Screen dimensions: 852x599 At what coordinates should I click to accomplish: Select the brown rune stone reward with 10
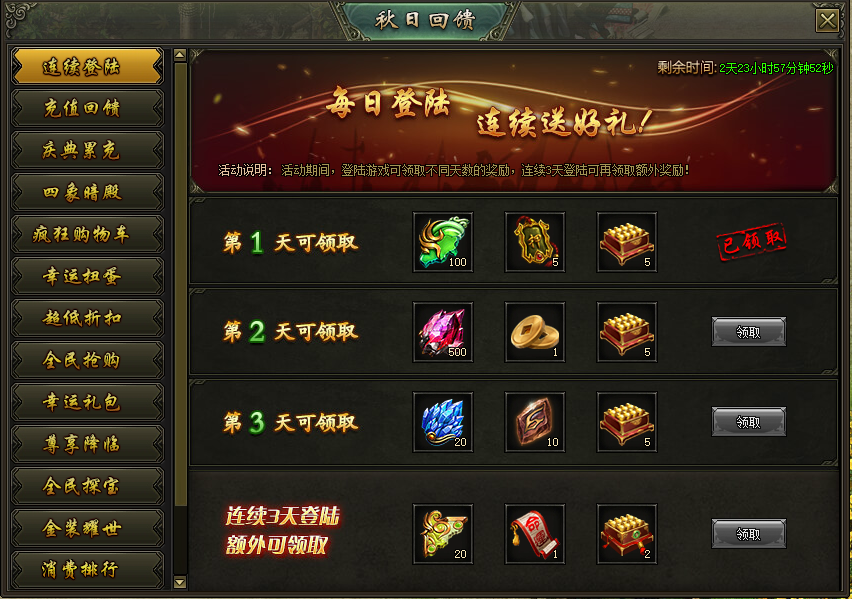[535, 422]
